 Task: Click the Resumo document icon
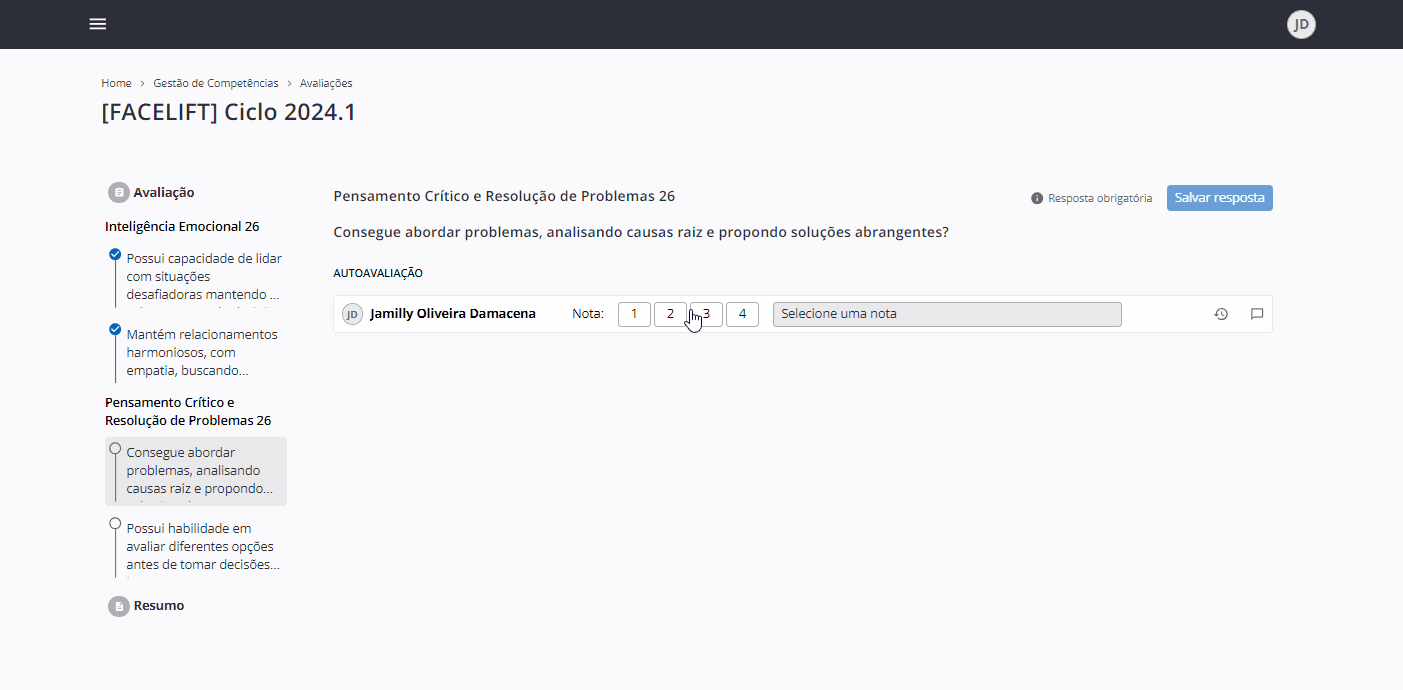(119, 606)
